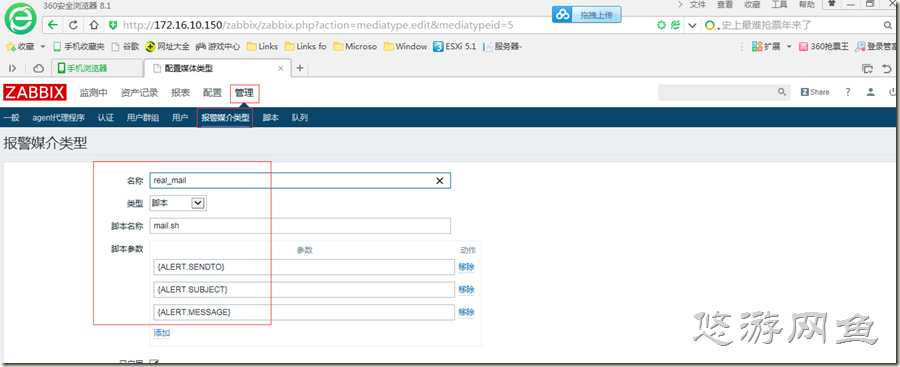This screenshot has width=900, height=367.
Task: Open a new browser tab
Action: point(300,68)
